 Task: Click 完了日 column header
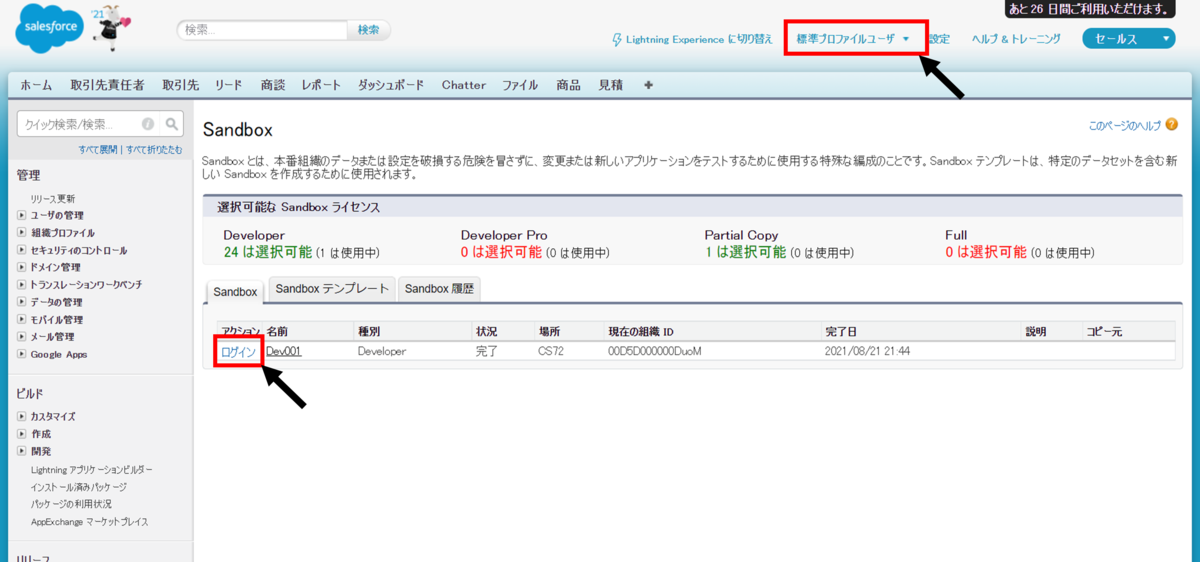point(842,331)
